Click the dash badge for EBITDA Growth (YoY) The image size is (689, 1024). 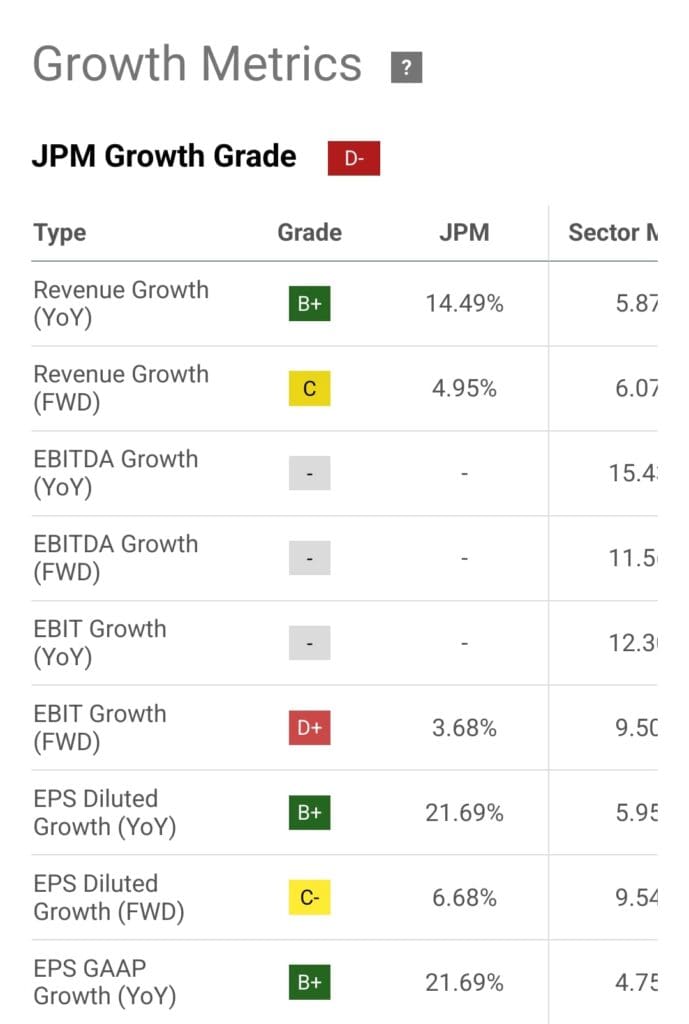[309, 473]
